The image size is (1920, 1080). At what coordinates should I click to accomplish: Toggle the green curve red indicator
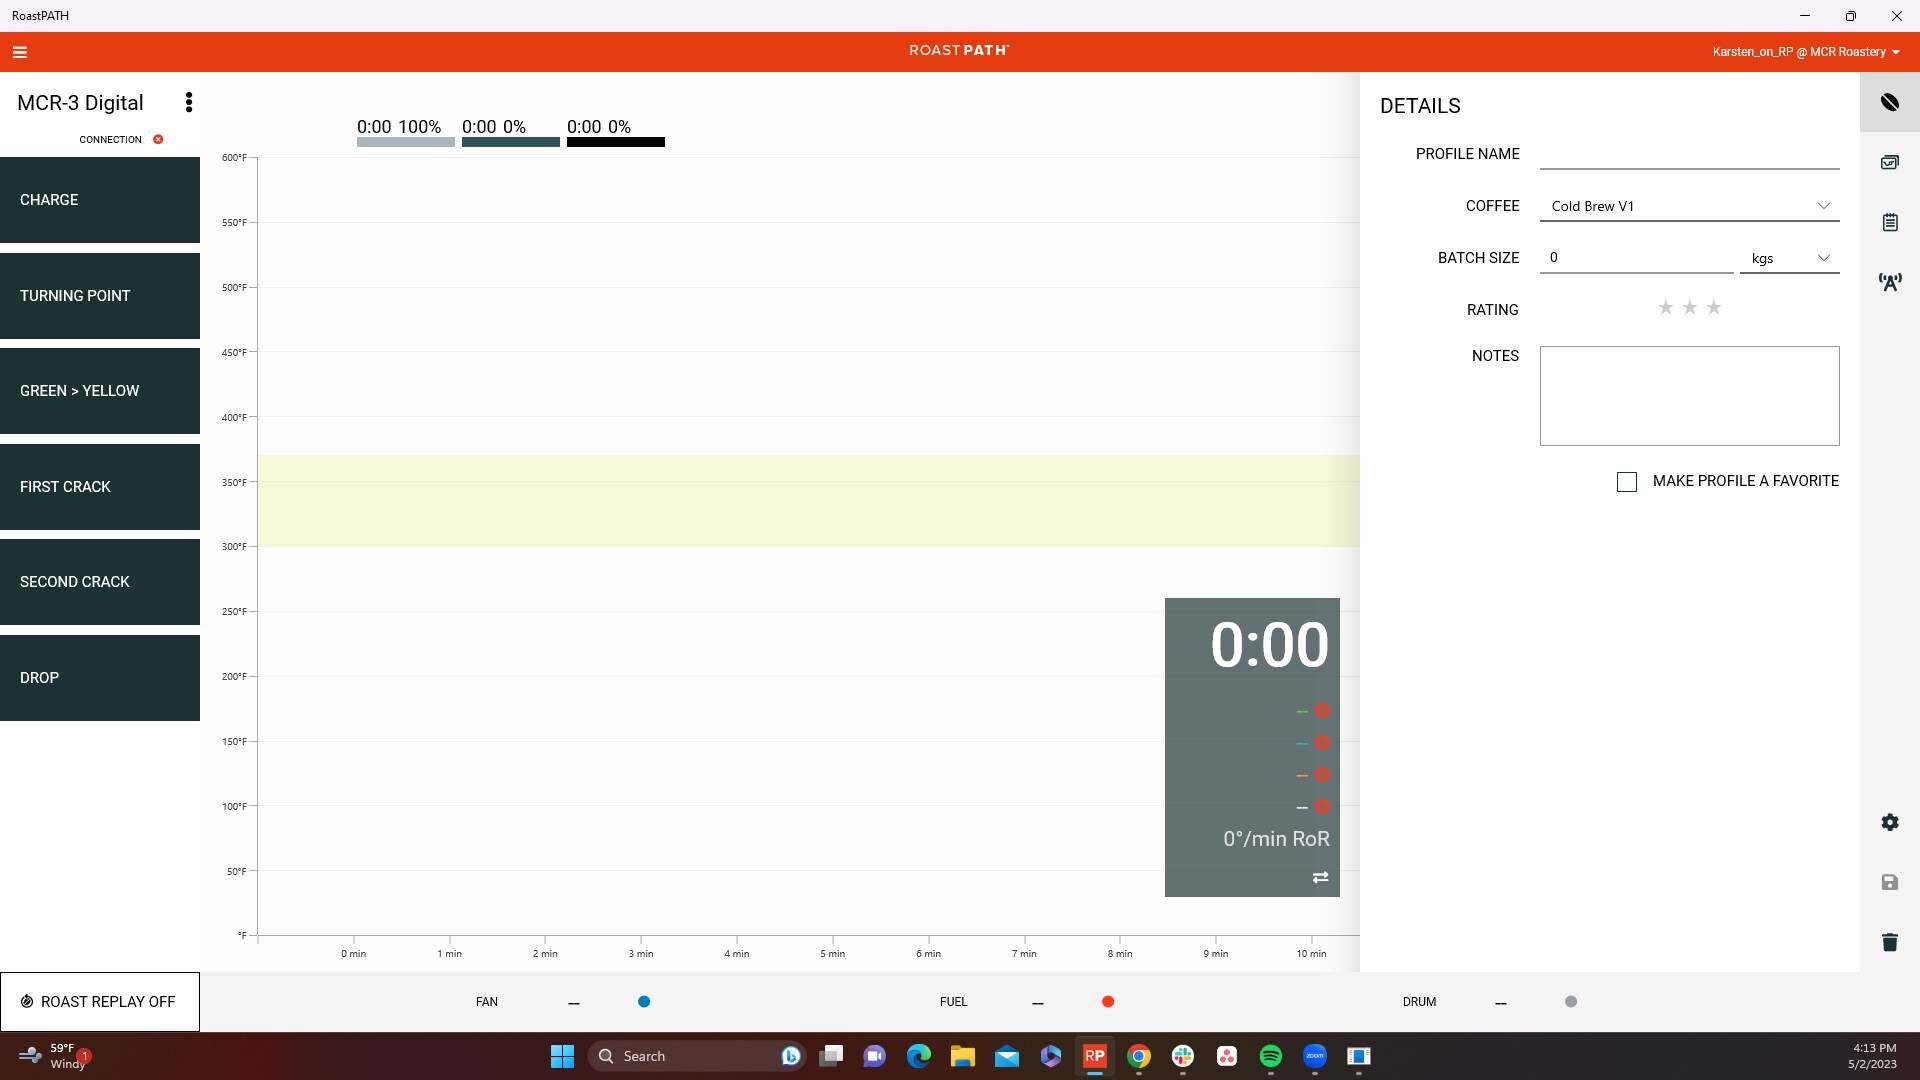point(1322,711)
